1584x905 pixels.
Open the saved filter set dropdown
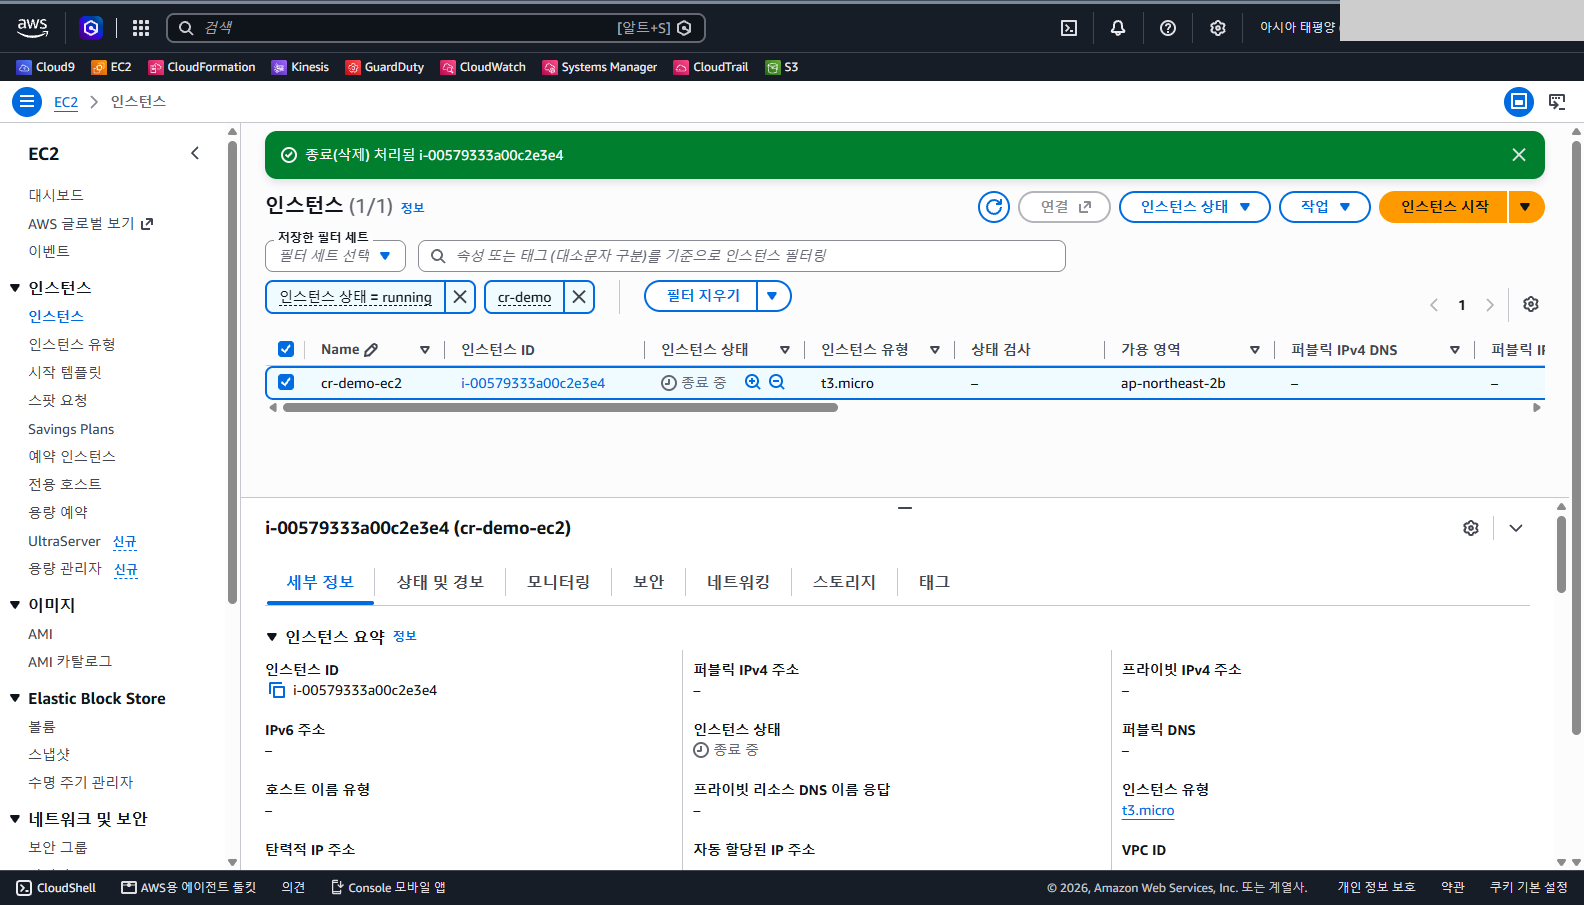(335, 256)
